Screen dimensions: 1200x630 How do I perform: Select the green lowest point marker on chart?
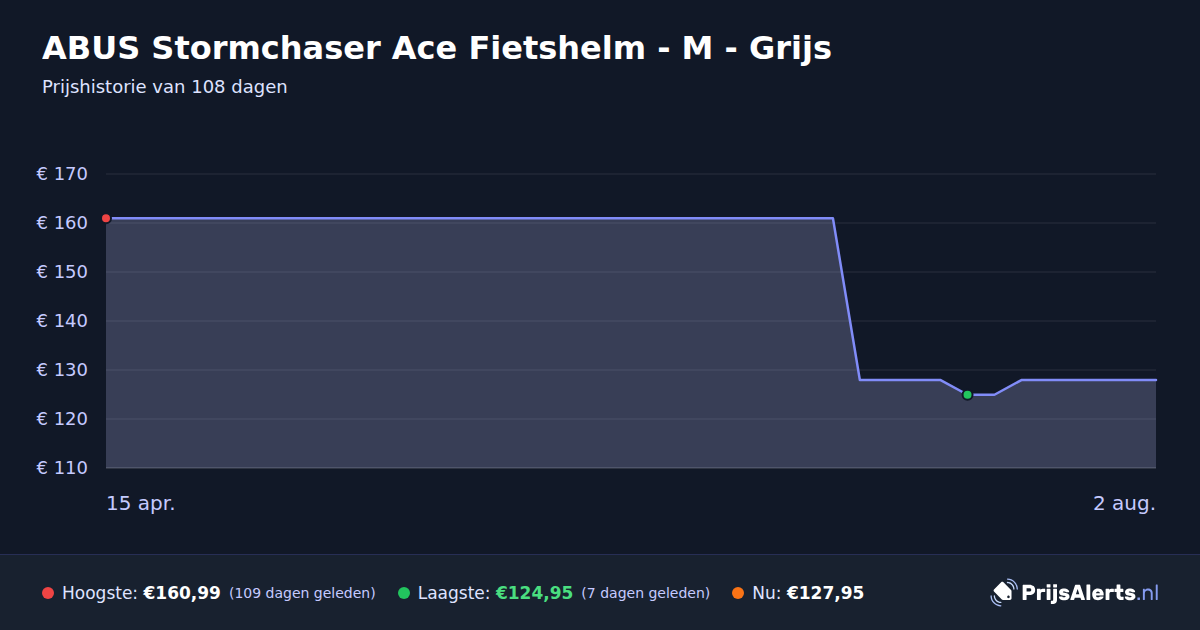coord(967,395)
